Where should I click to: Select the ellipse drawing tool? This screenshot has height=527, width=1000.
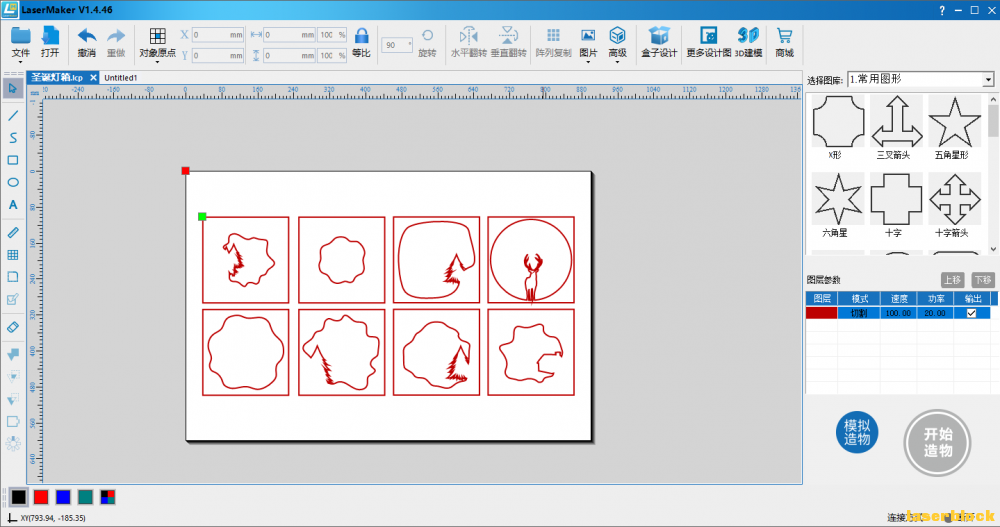(13, 182)
